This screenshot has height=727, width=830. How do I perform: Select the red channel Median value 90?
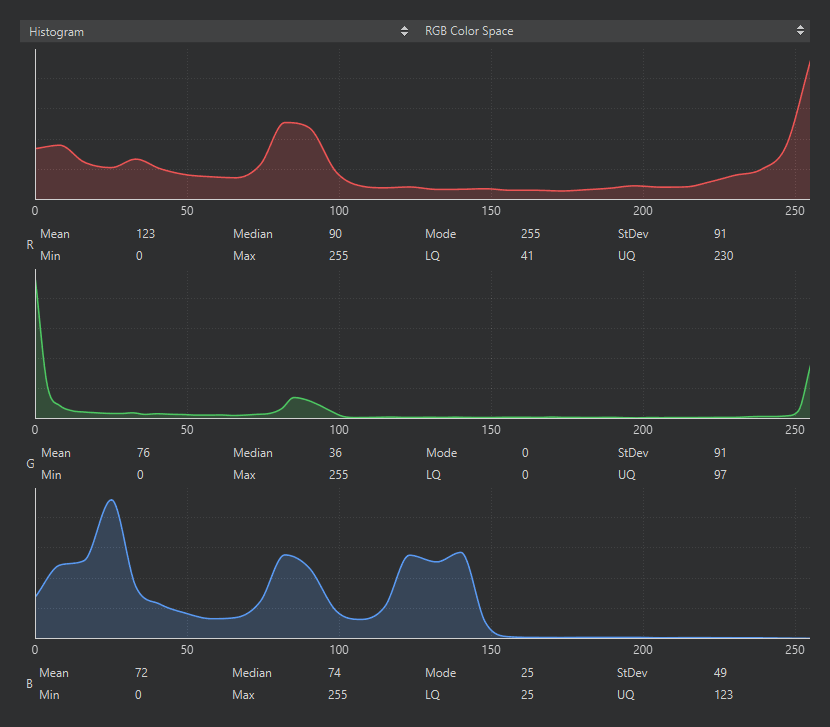pyautogui.click(x=335, y=234)
